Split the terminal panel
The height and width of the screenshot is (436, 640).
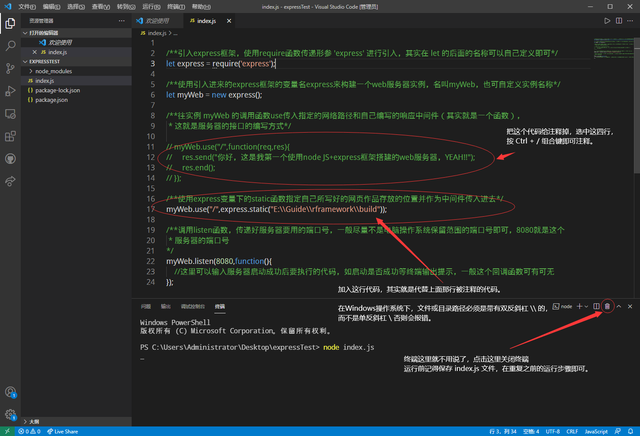coord(596,306)
